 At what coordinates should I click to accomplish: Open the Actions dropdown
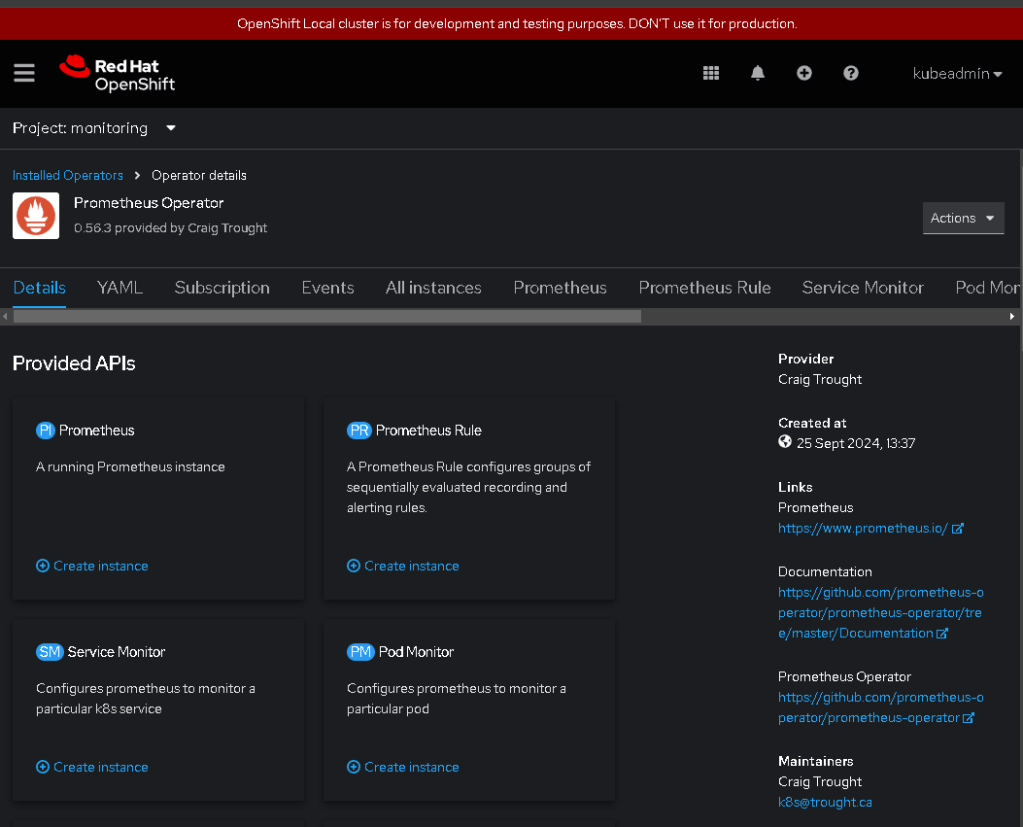pos(963,218)
